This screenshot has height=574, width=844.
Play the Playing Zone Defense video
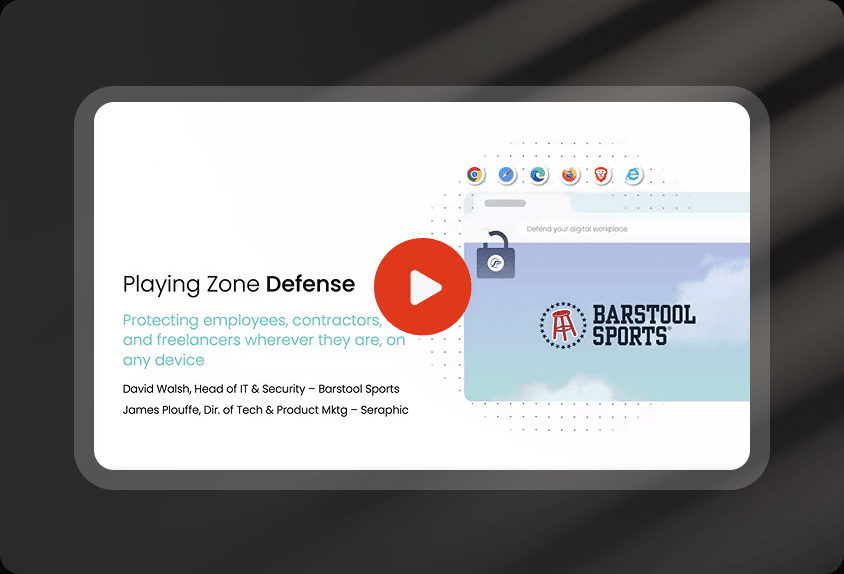tap(422, 287)
